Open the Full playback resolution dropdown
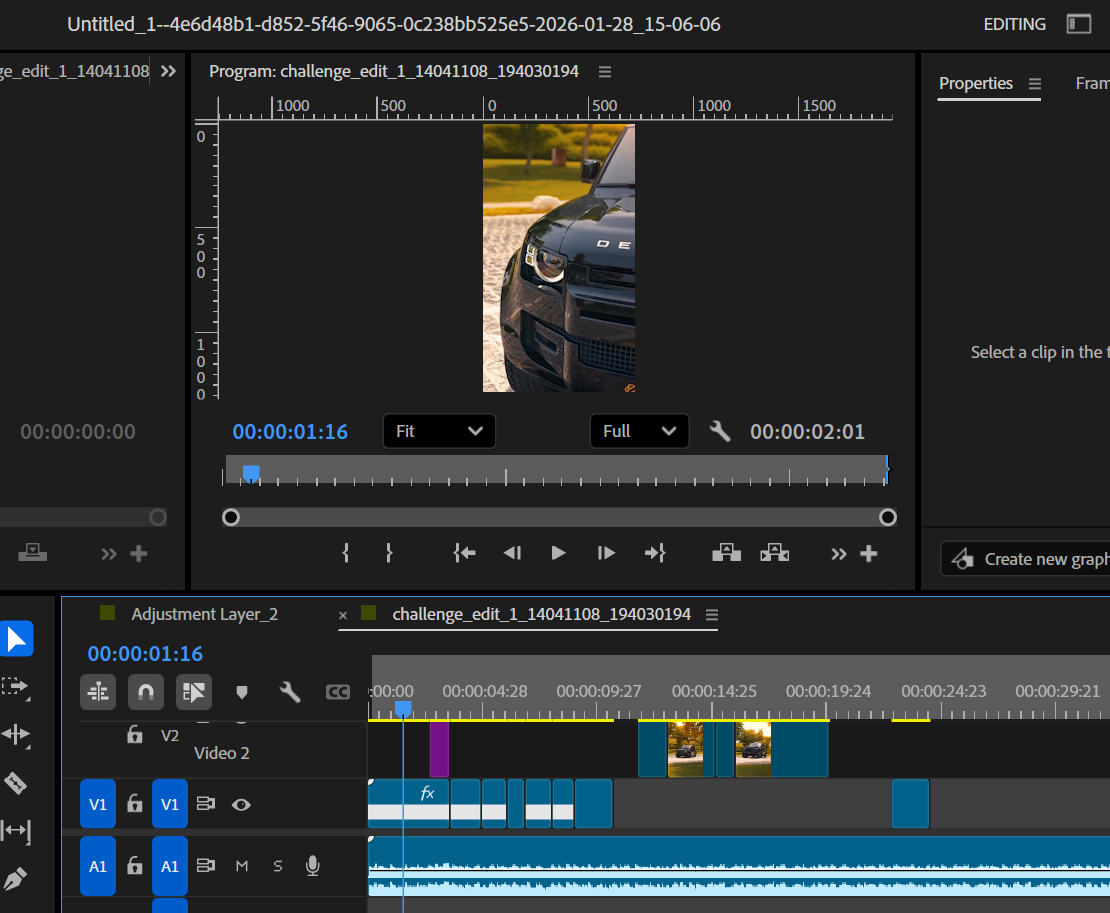The height and width of the screenshot is (913, 1110). (639, 431)
